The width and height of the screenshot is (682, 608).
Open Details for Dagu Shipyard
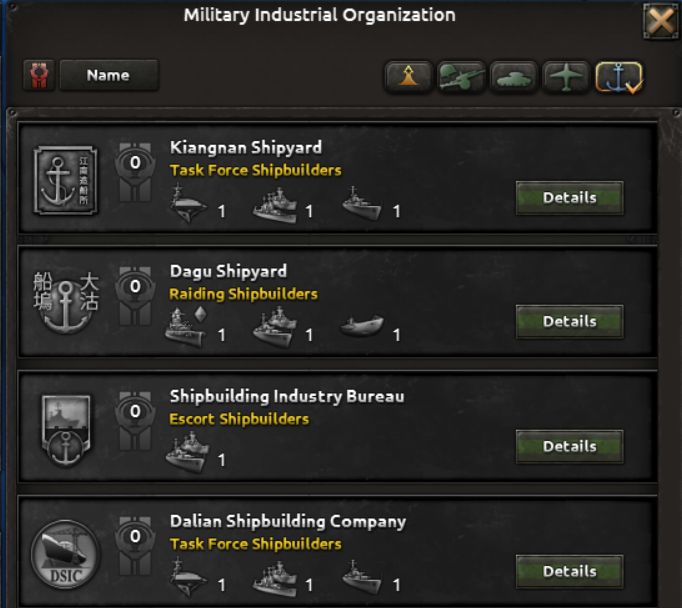tap(569, 322)
